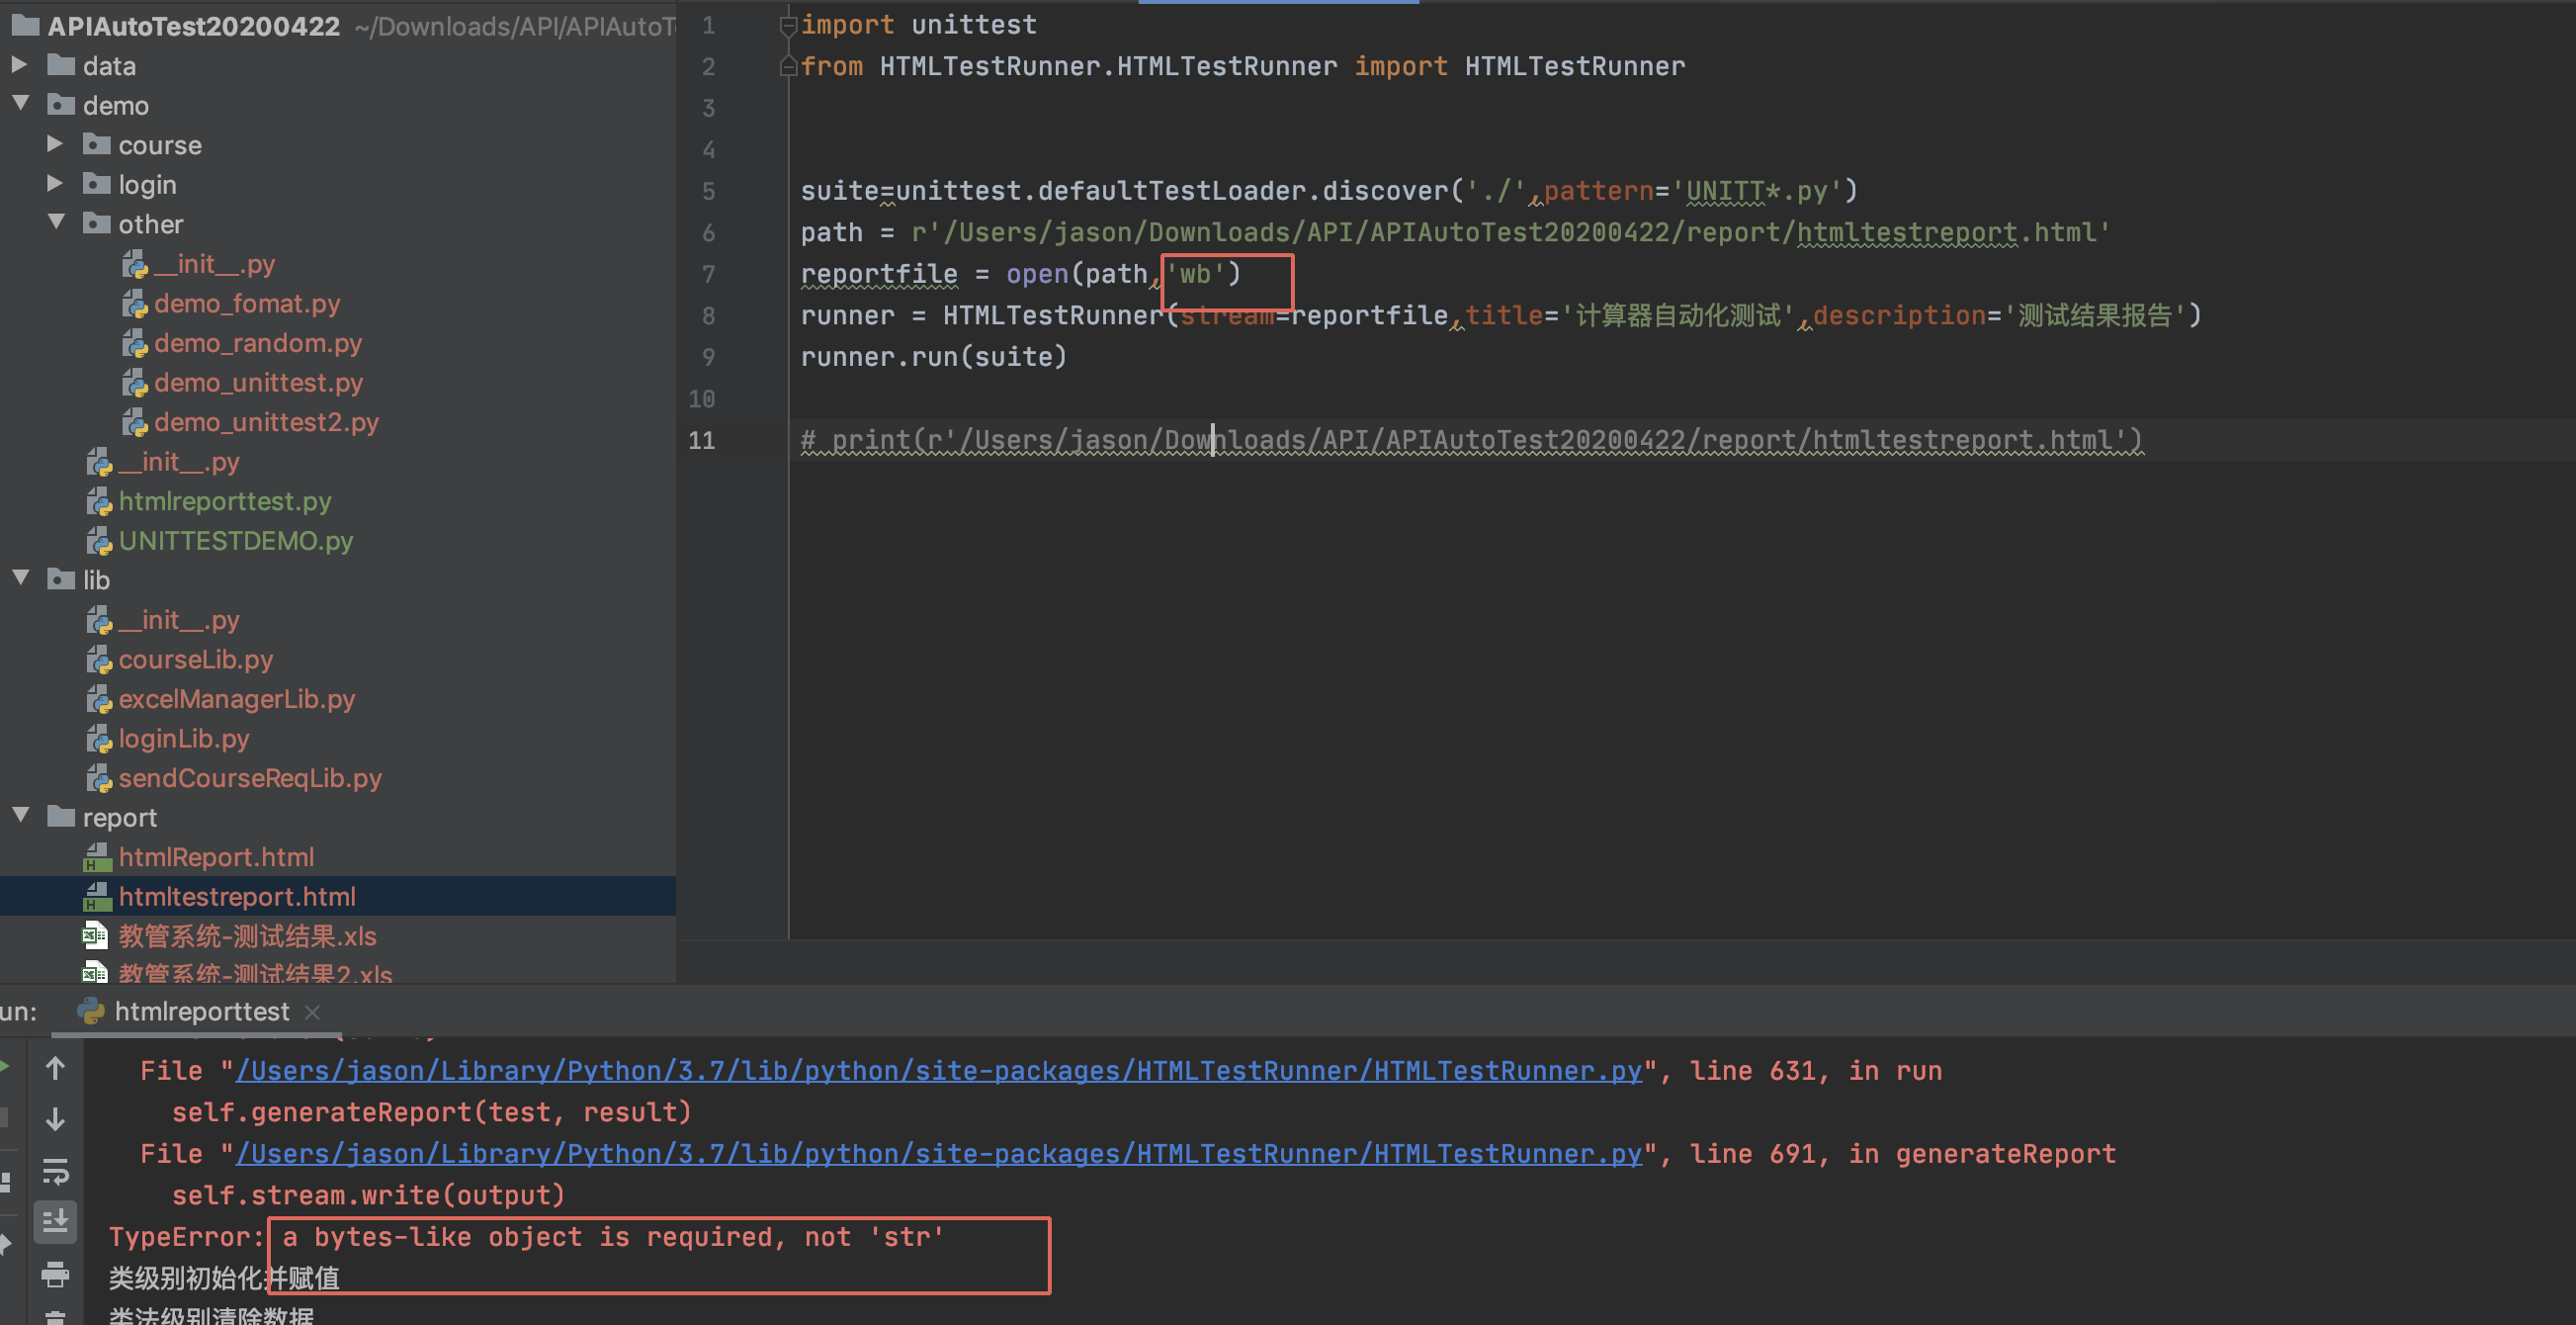This screenshot has height=1325, width=2576.
Task: Close the htmlreporttest run tab
Action: tap(312, 1012)
